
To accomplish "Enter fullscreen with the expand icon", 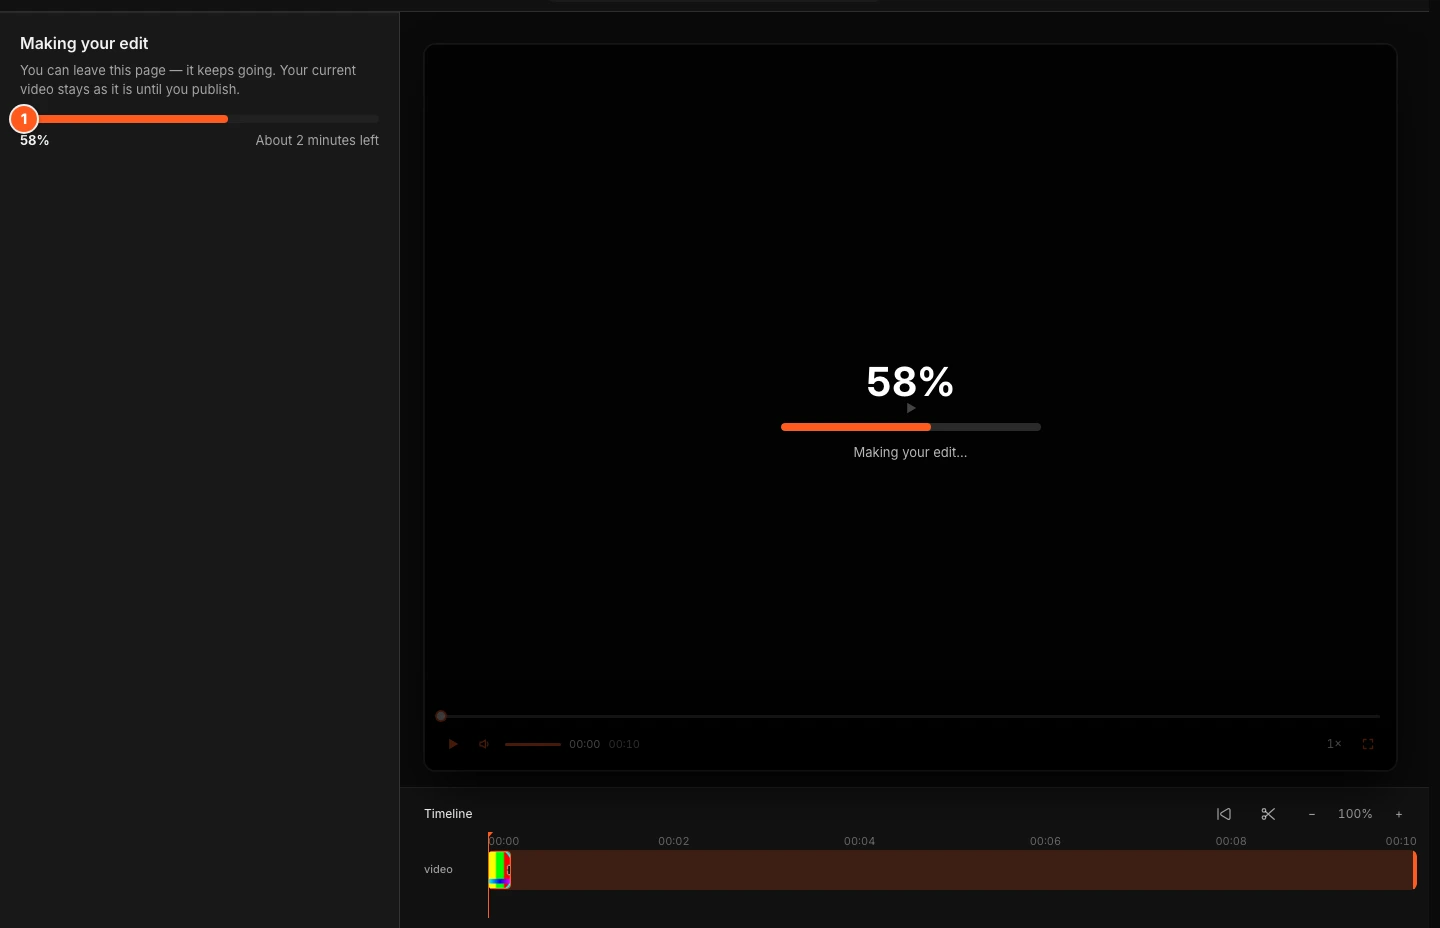I will coord(1368,744).
